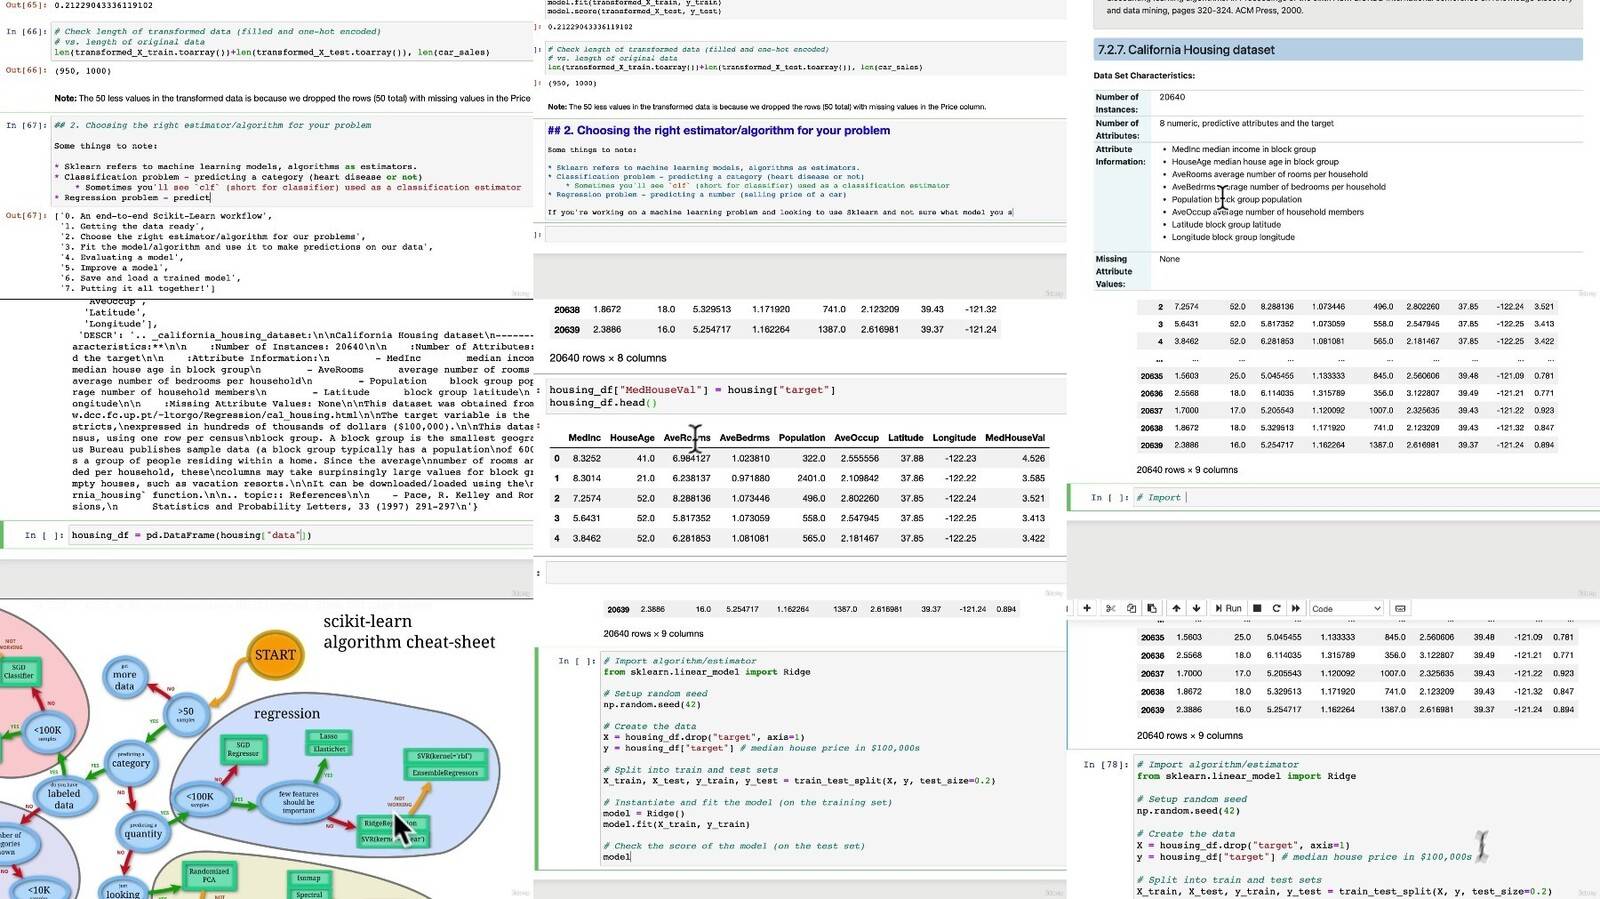Click the 'quantity' decision bubble
This screenshot has width=1600, height=899.
click(143, 832)
